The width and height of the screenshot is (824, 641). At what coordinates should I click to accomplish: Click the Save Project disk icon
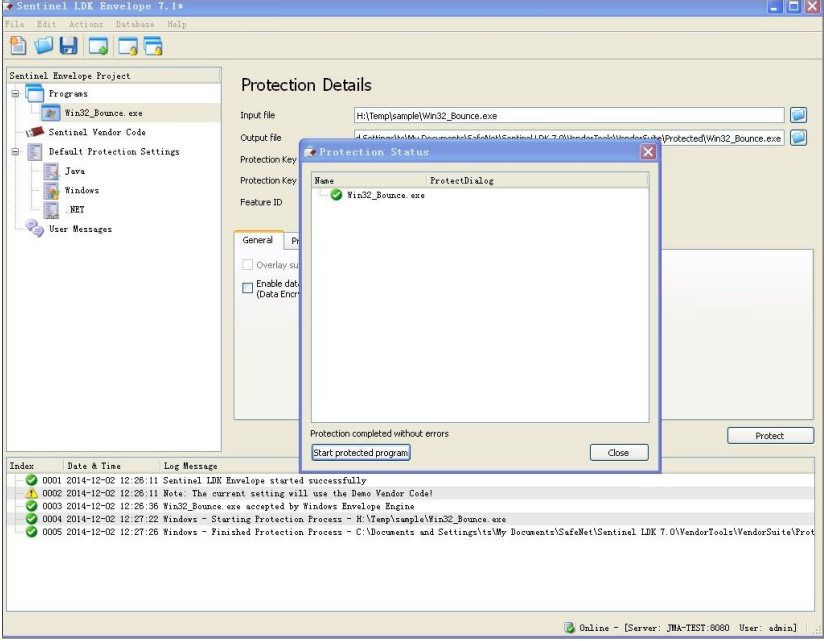[x=68, y=45]
